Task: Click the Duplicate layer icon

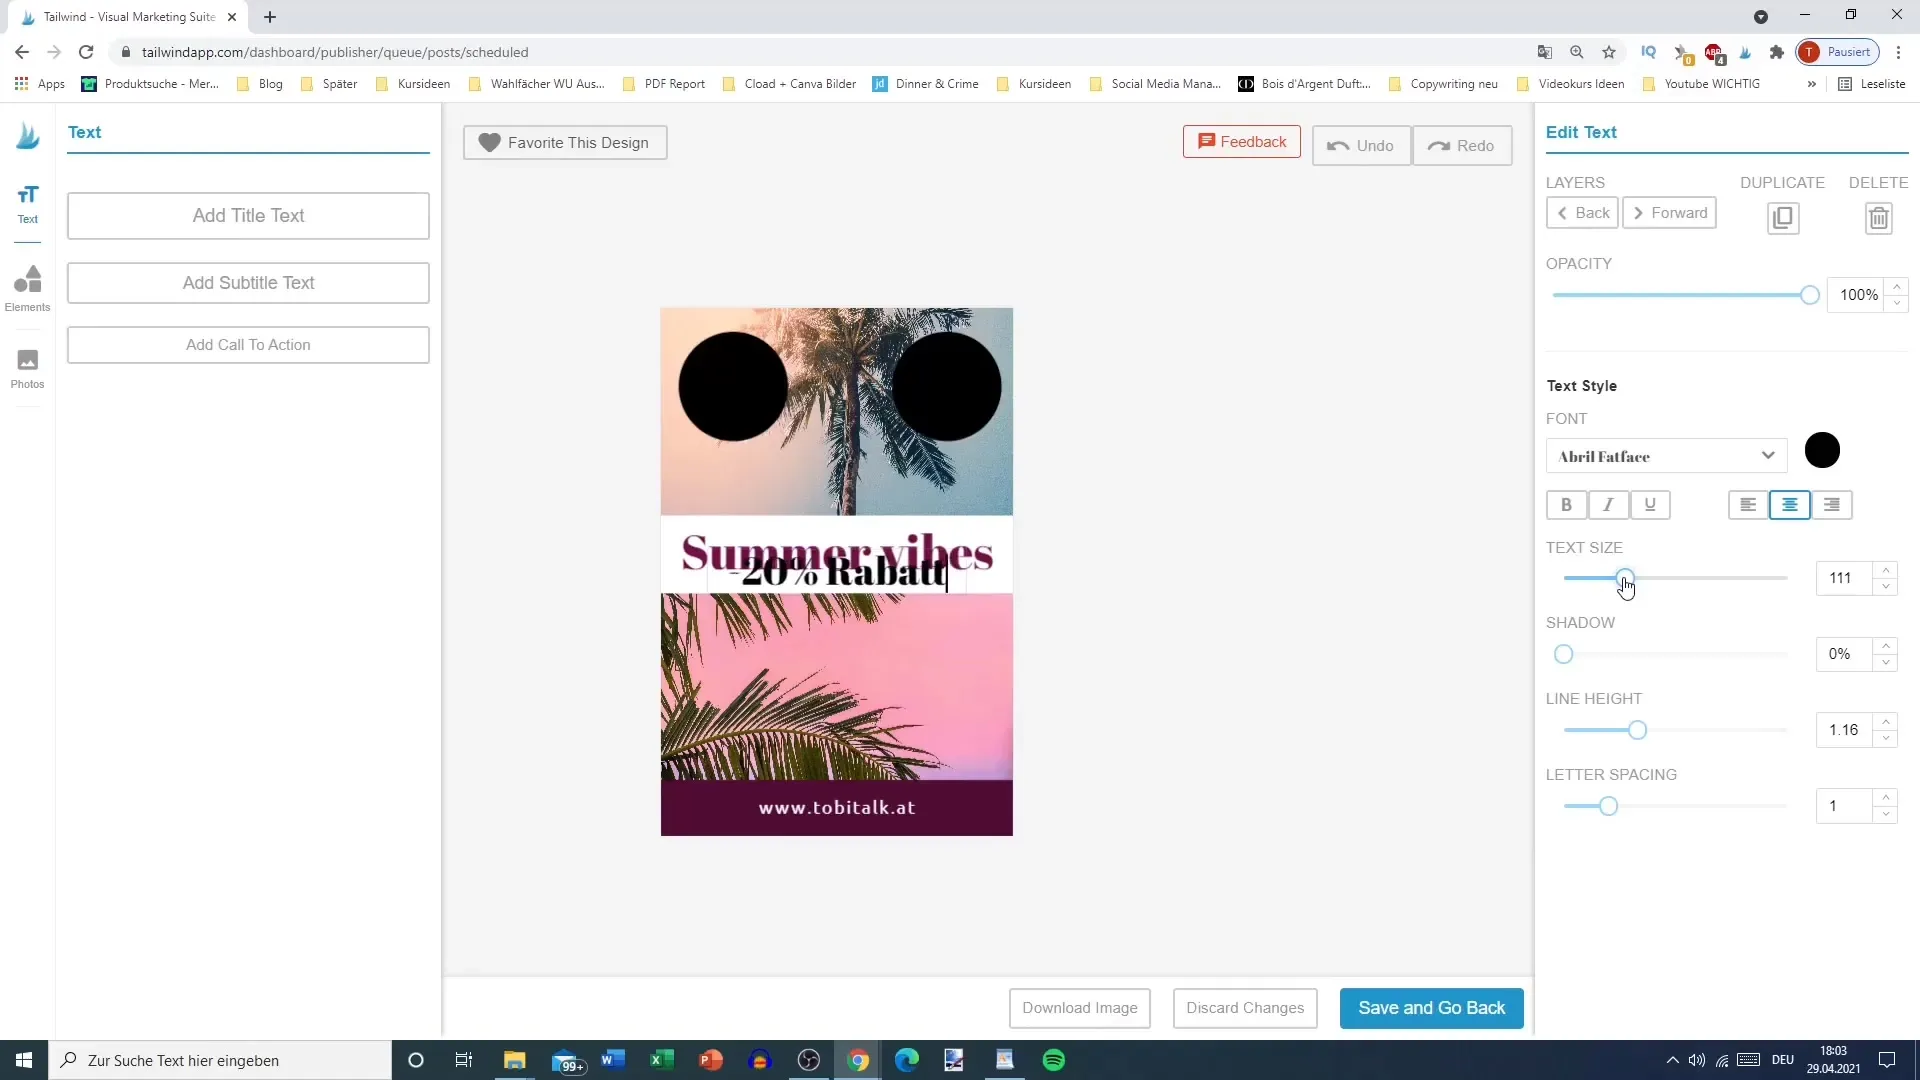Action: click(x=1782, y=215)
